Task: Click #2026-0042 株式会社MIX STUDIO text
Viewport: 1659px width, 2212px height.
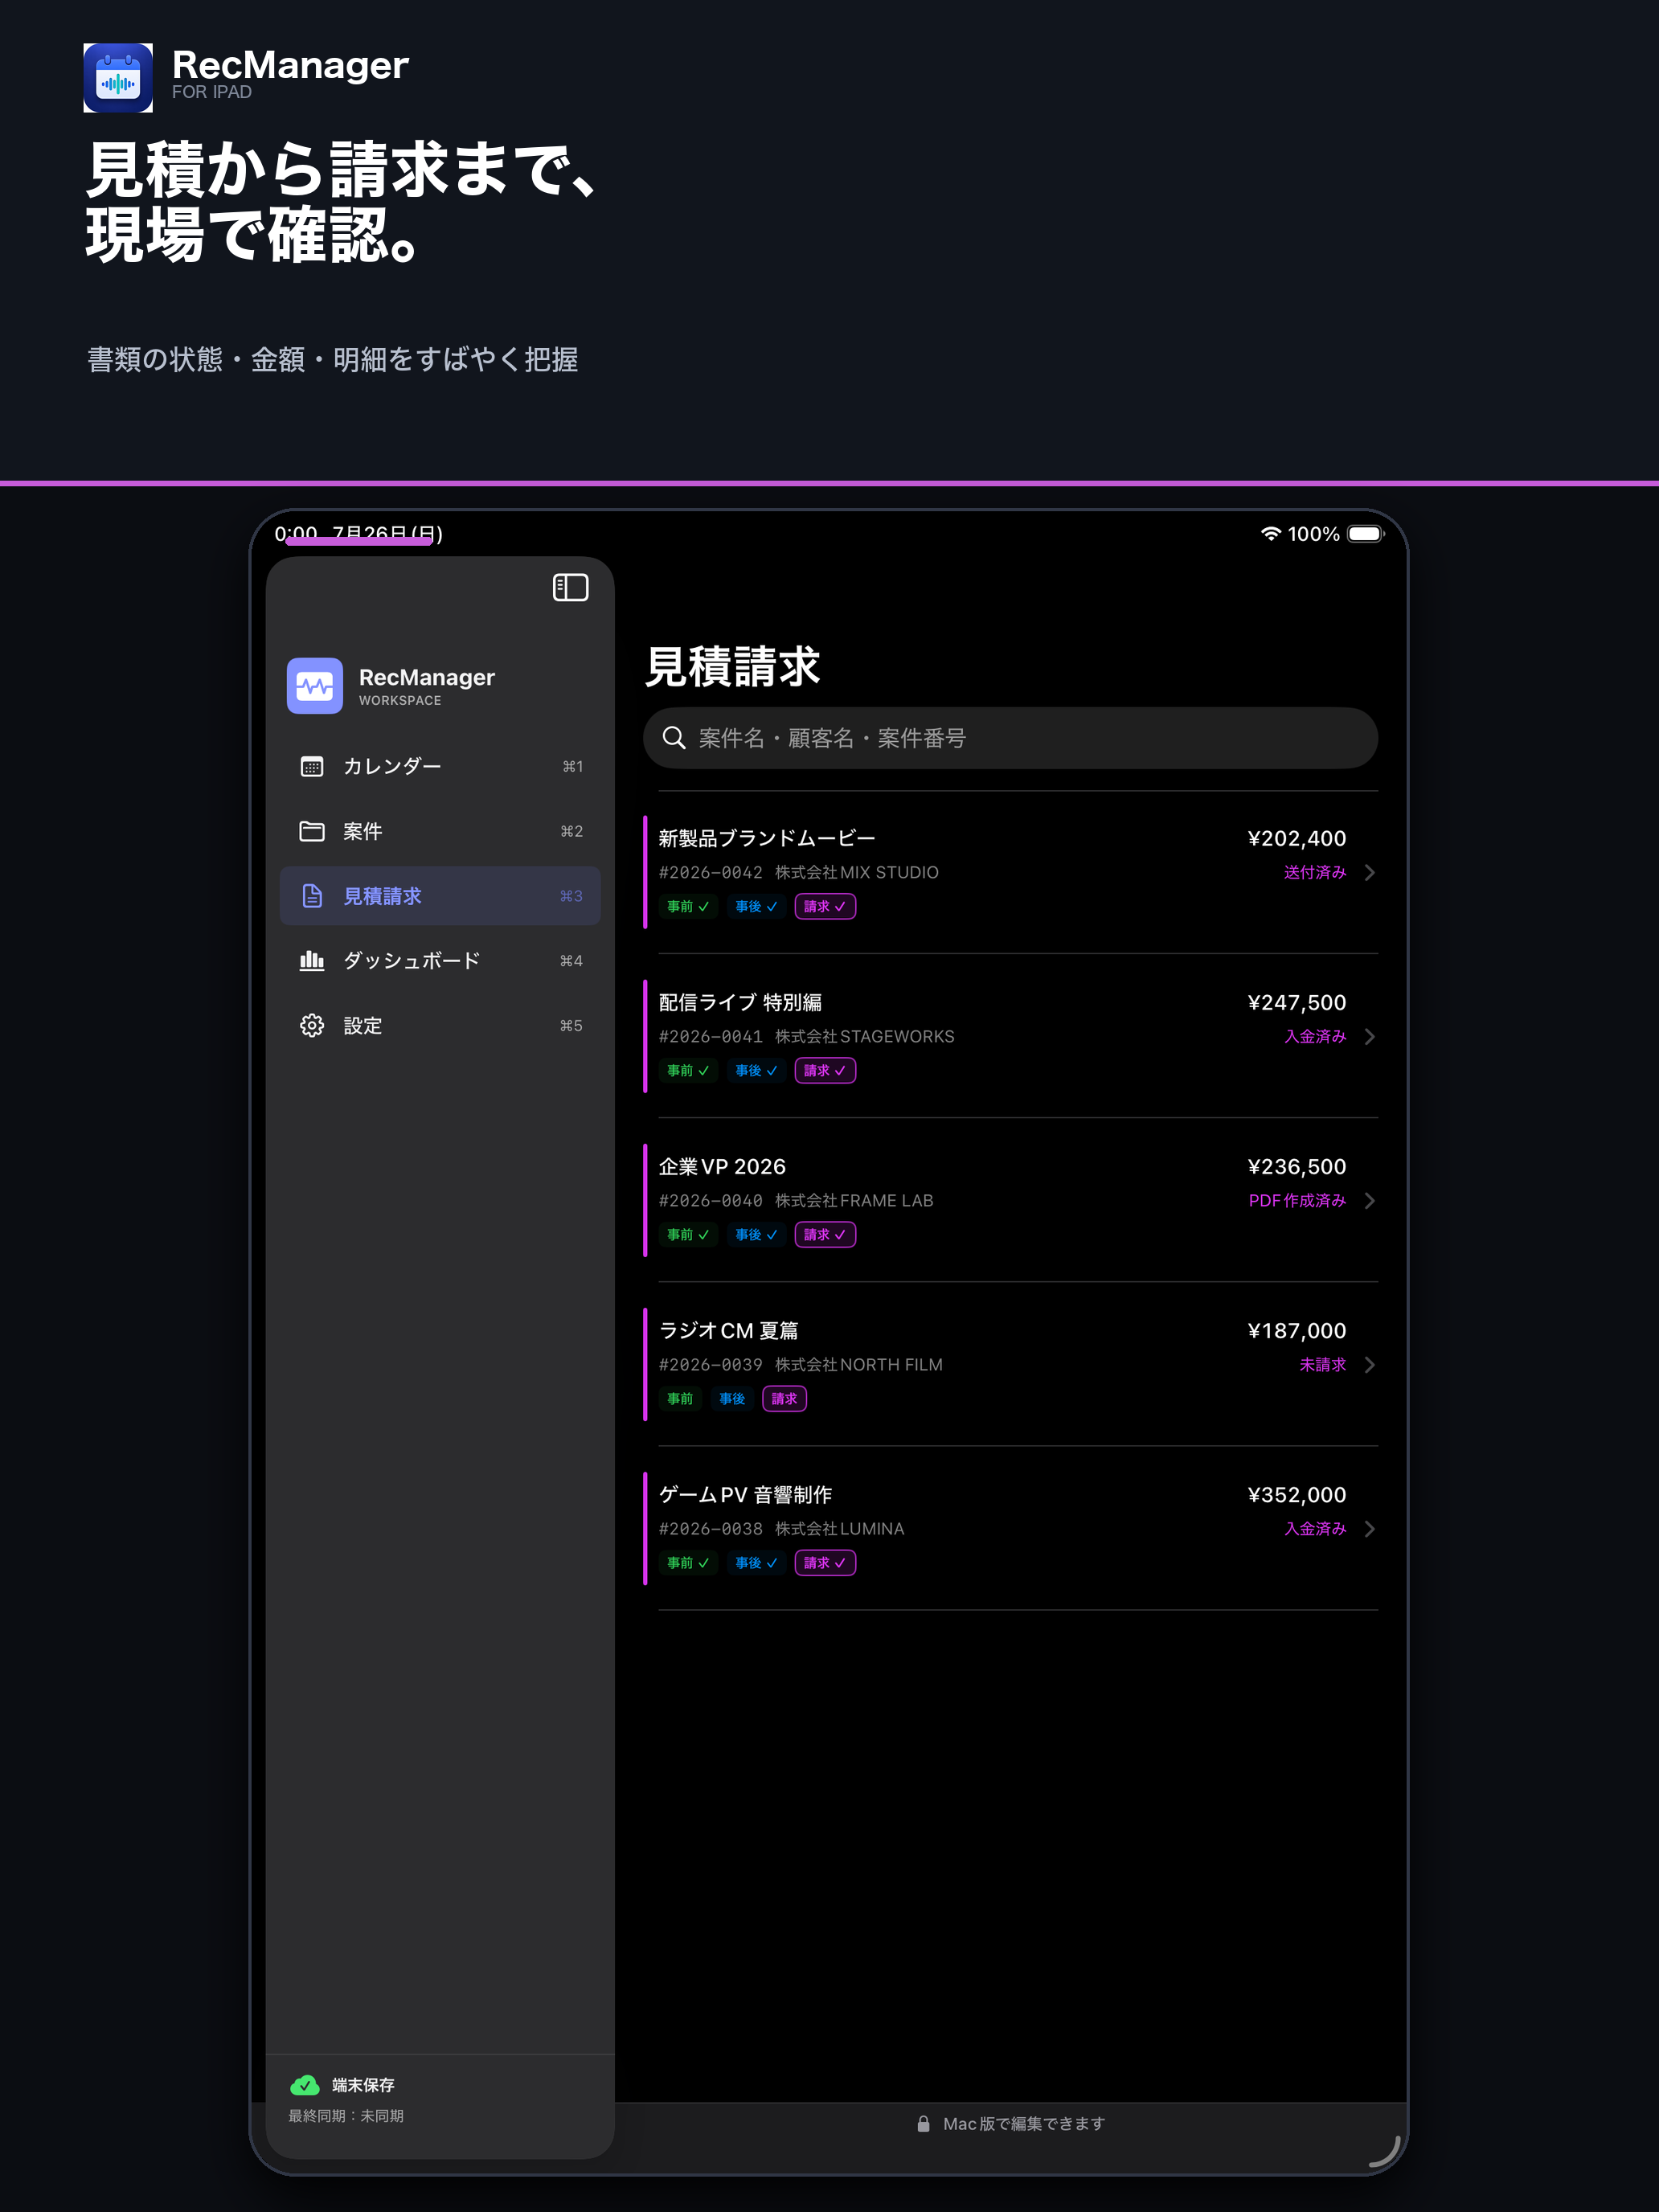Action: [x=798, y=872]
